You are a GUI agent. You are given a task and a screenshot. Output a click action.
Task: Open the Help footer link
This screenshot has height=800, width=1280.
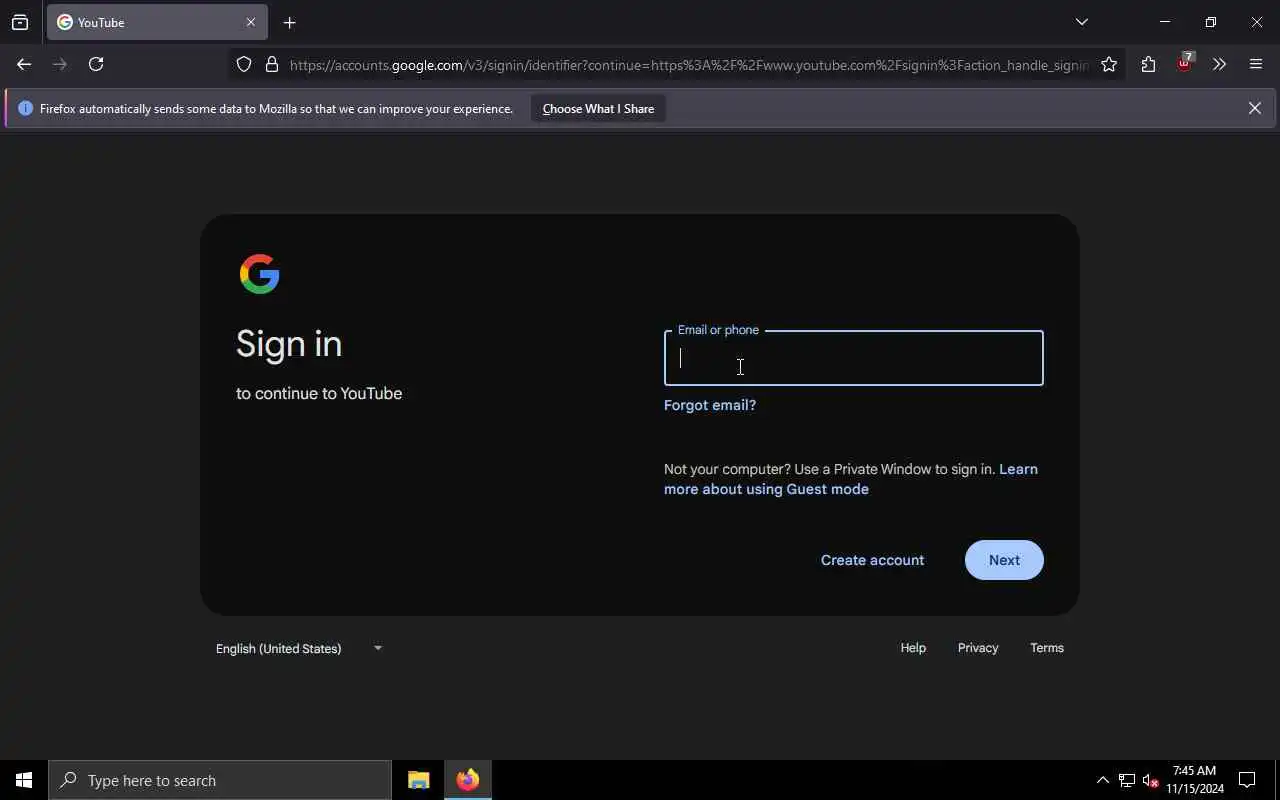click(x=913, y=648)
